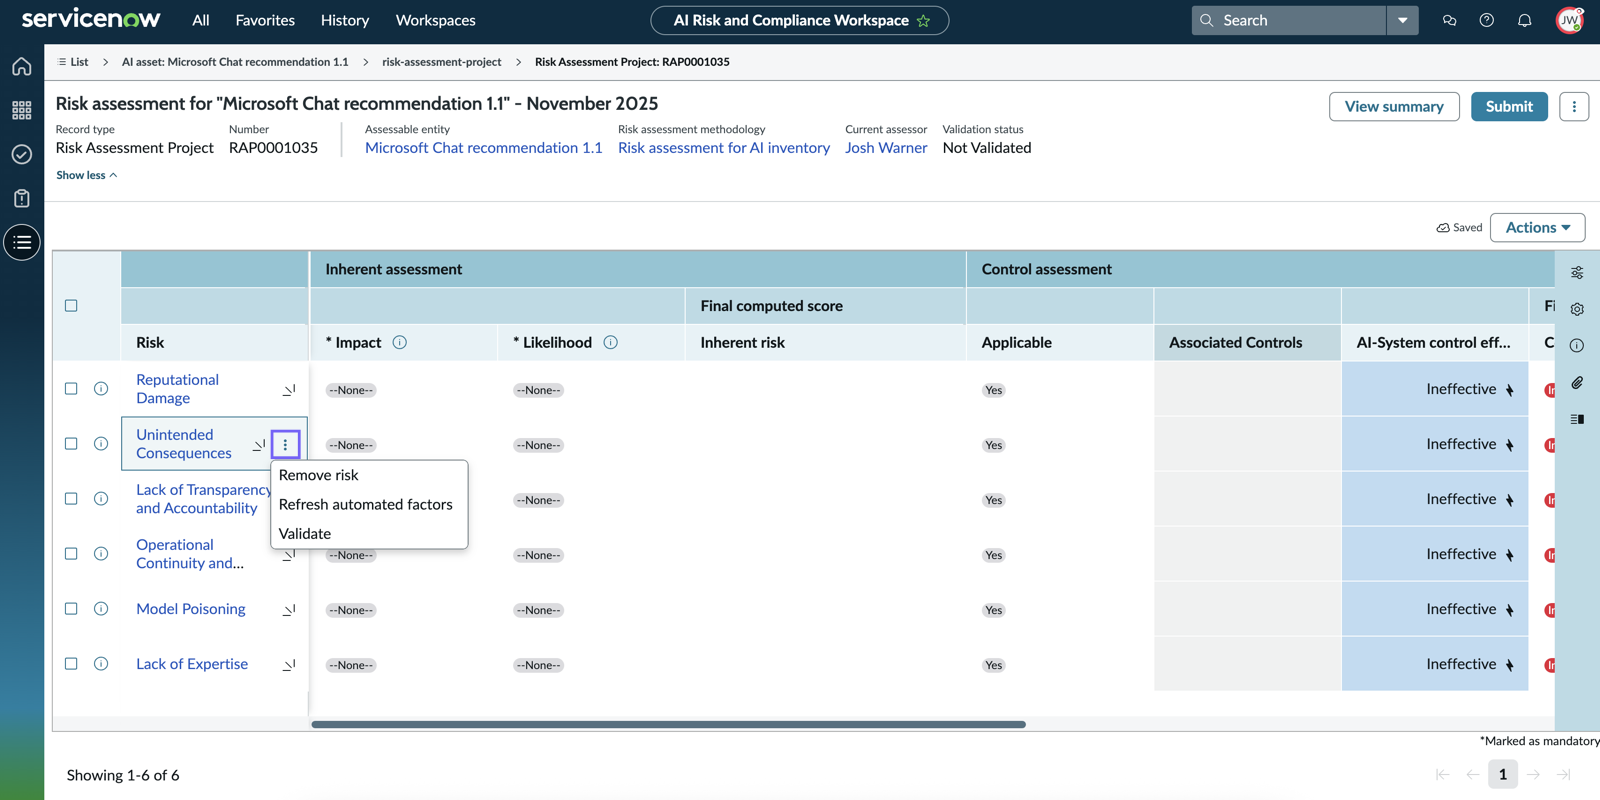Focus the global Search field
1600x800 pixels.
coord(1289,20)
